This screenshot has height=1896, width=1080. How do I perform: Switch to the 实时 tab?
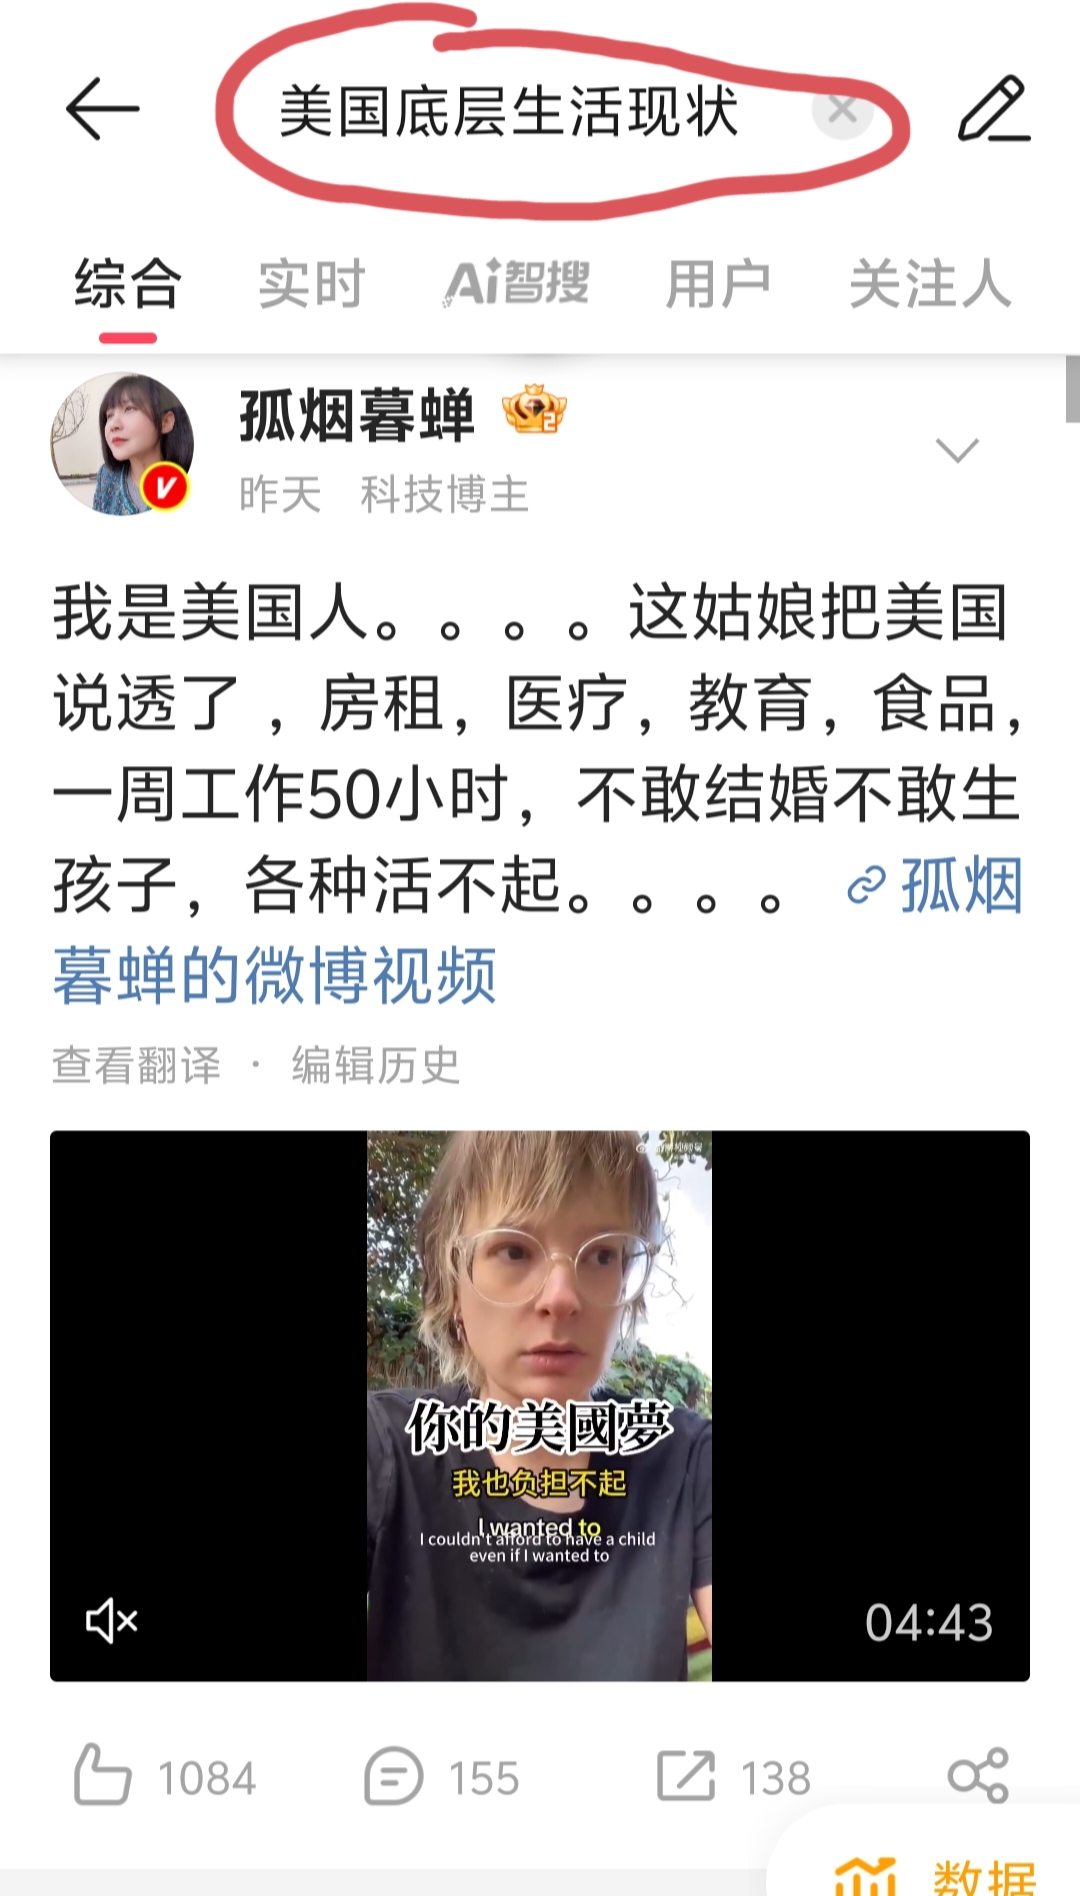(x=312, y=284)
